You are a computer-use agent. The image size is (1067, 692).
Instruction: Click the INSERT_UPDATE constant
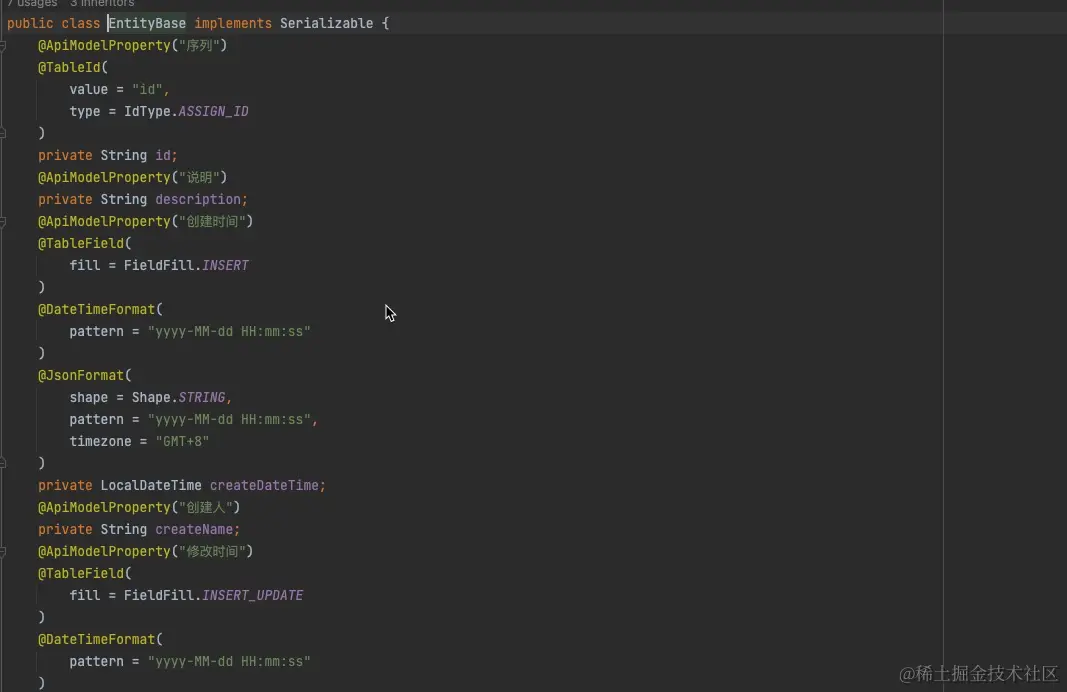pyautogui.click(x=252, y=595)
